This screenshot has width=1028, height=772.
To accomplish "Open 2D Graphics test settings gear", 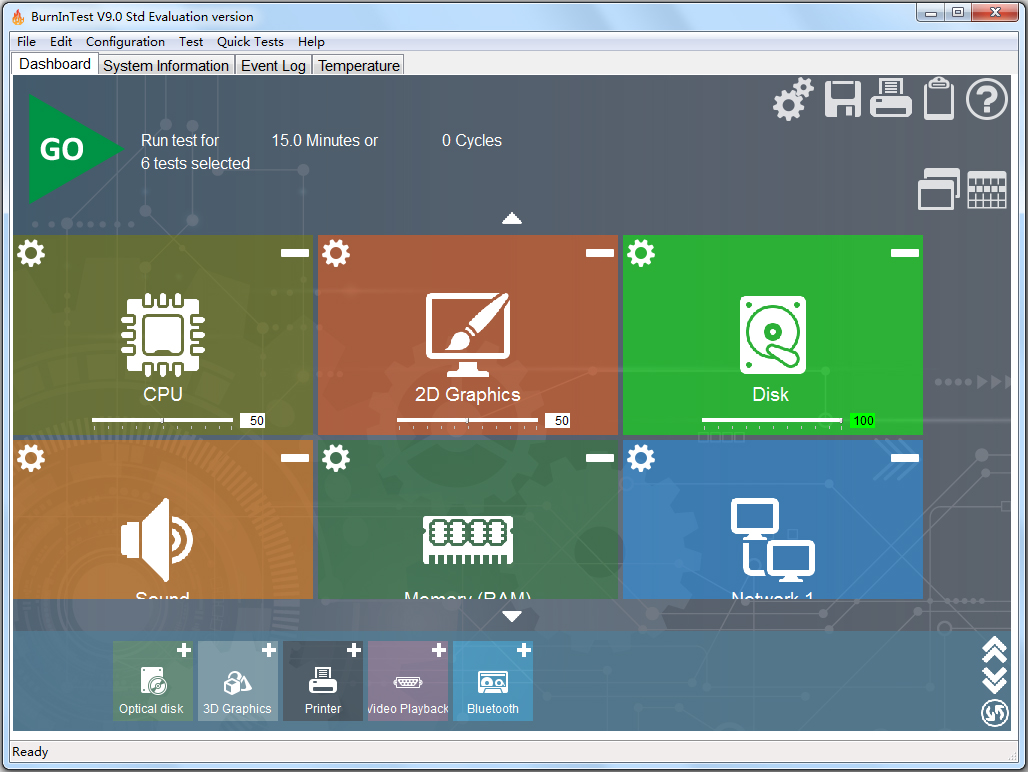I will tap(336, 253).
